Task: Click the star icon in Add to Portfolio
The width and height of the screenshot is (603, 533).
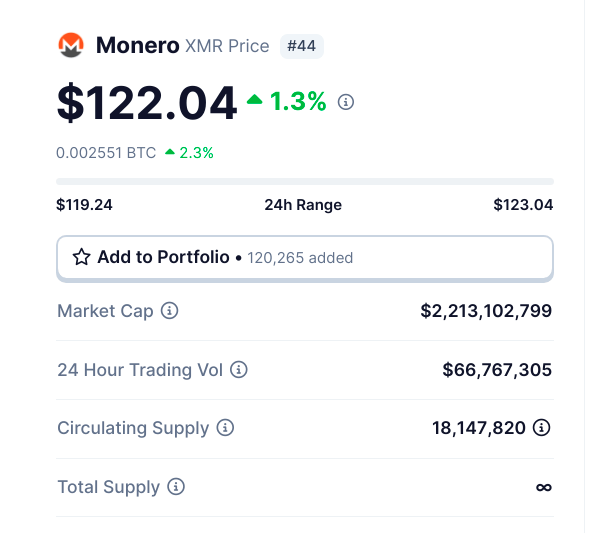Action: click(x=82, y=257)
